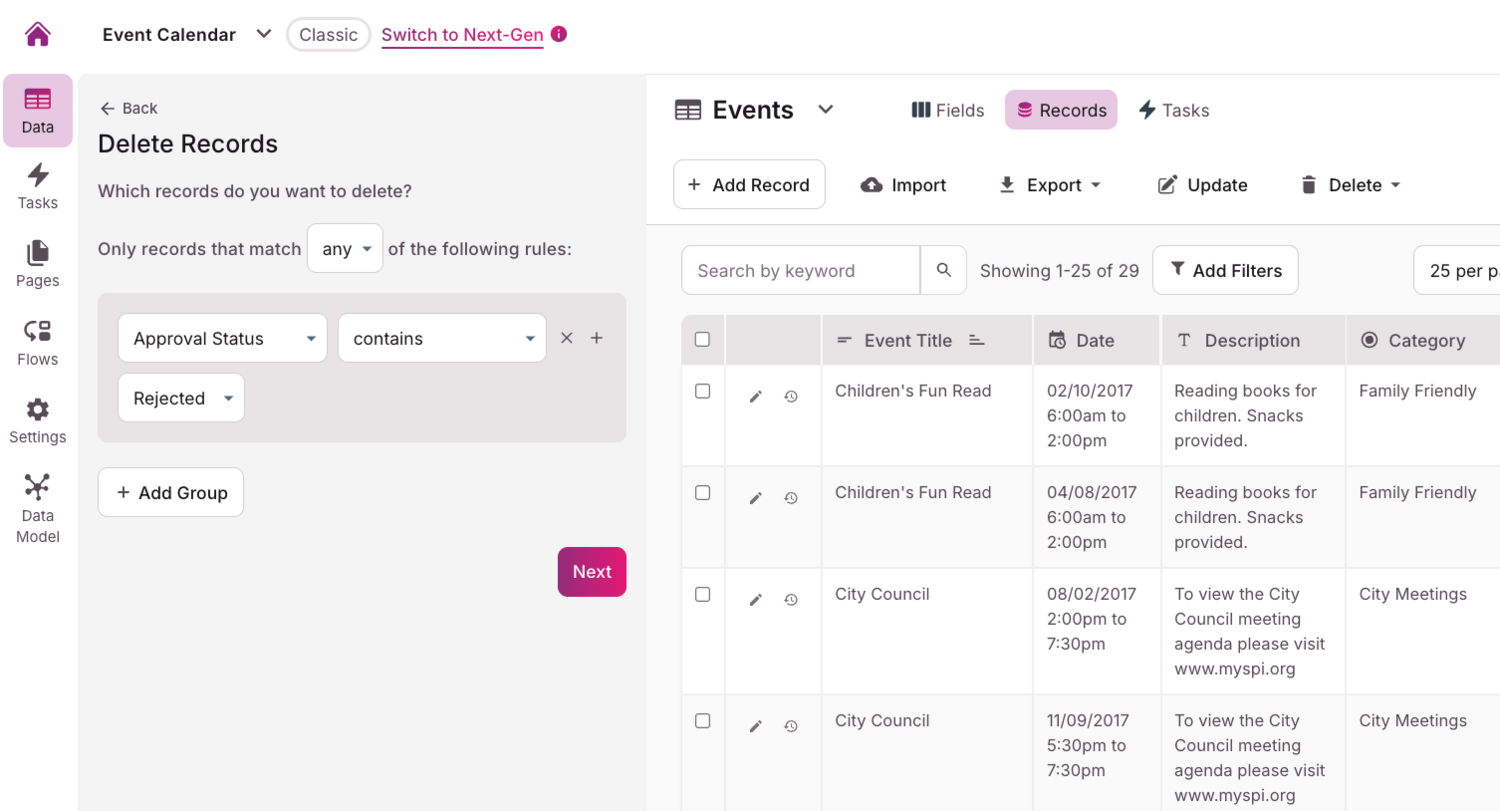The height and width of the screenshot is (811, 1500).
Task: Click the Switch to Next-Gen link
Action: coord(462,35)
